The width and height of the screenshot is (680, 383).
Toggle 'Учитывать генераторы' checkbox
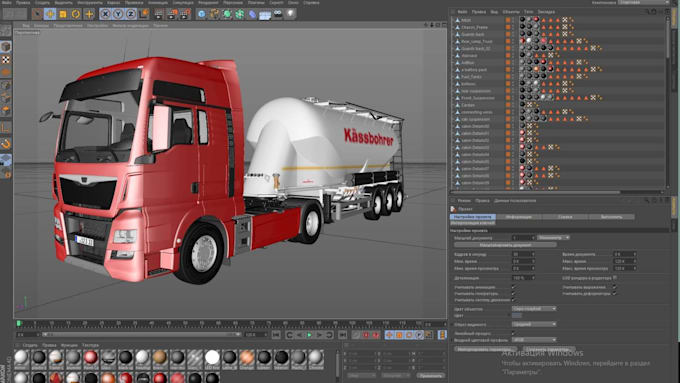pos(513,294)
